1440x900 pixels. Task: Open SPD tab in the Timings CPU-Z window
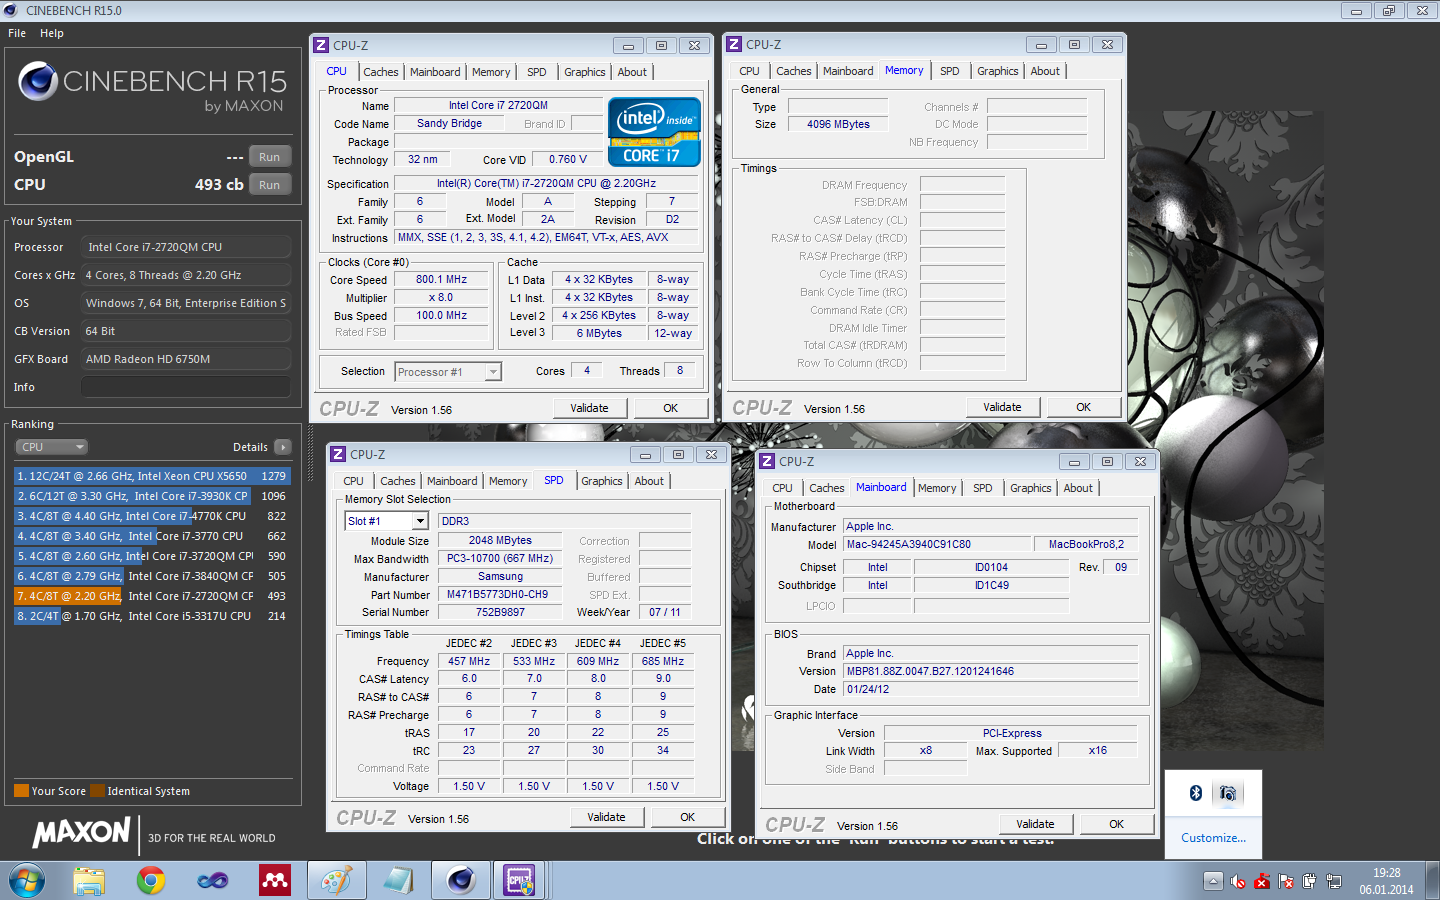click(950, 71)
